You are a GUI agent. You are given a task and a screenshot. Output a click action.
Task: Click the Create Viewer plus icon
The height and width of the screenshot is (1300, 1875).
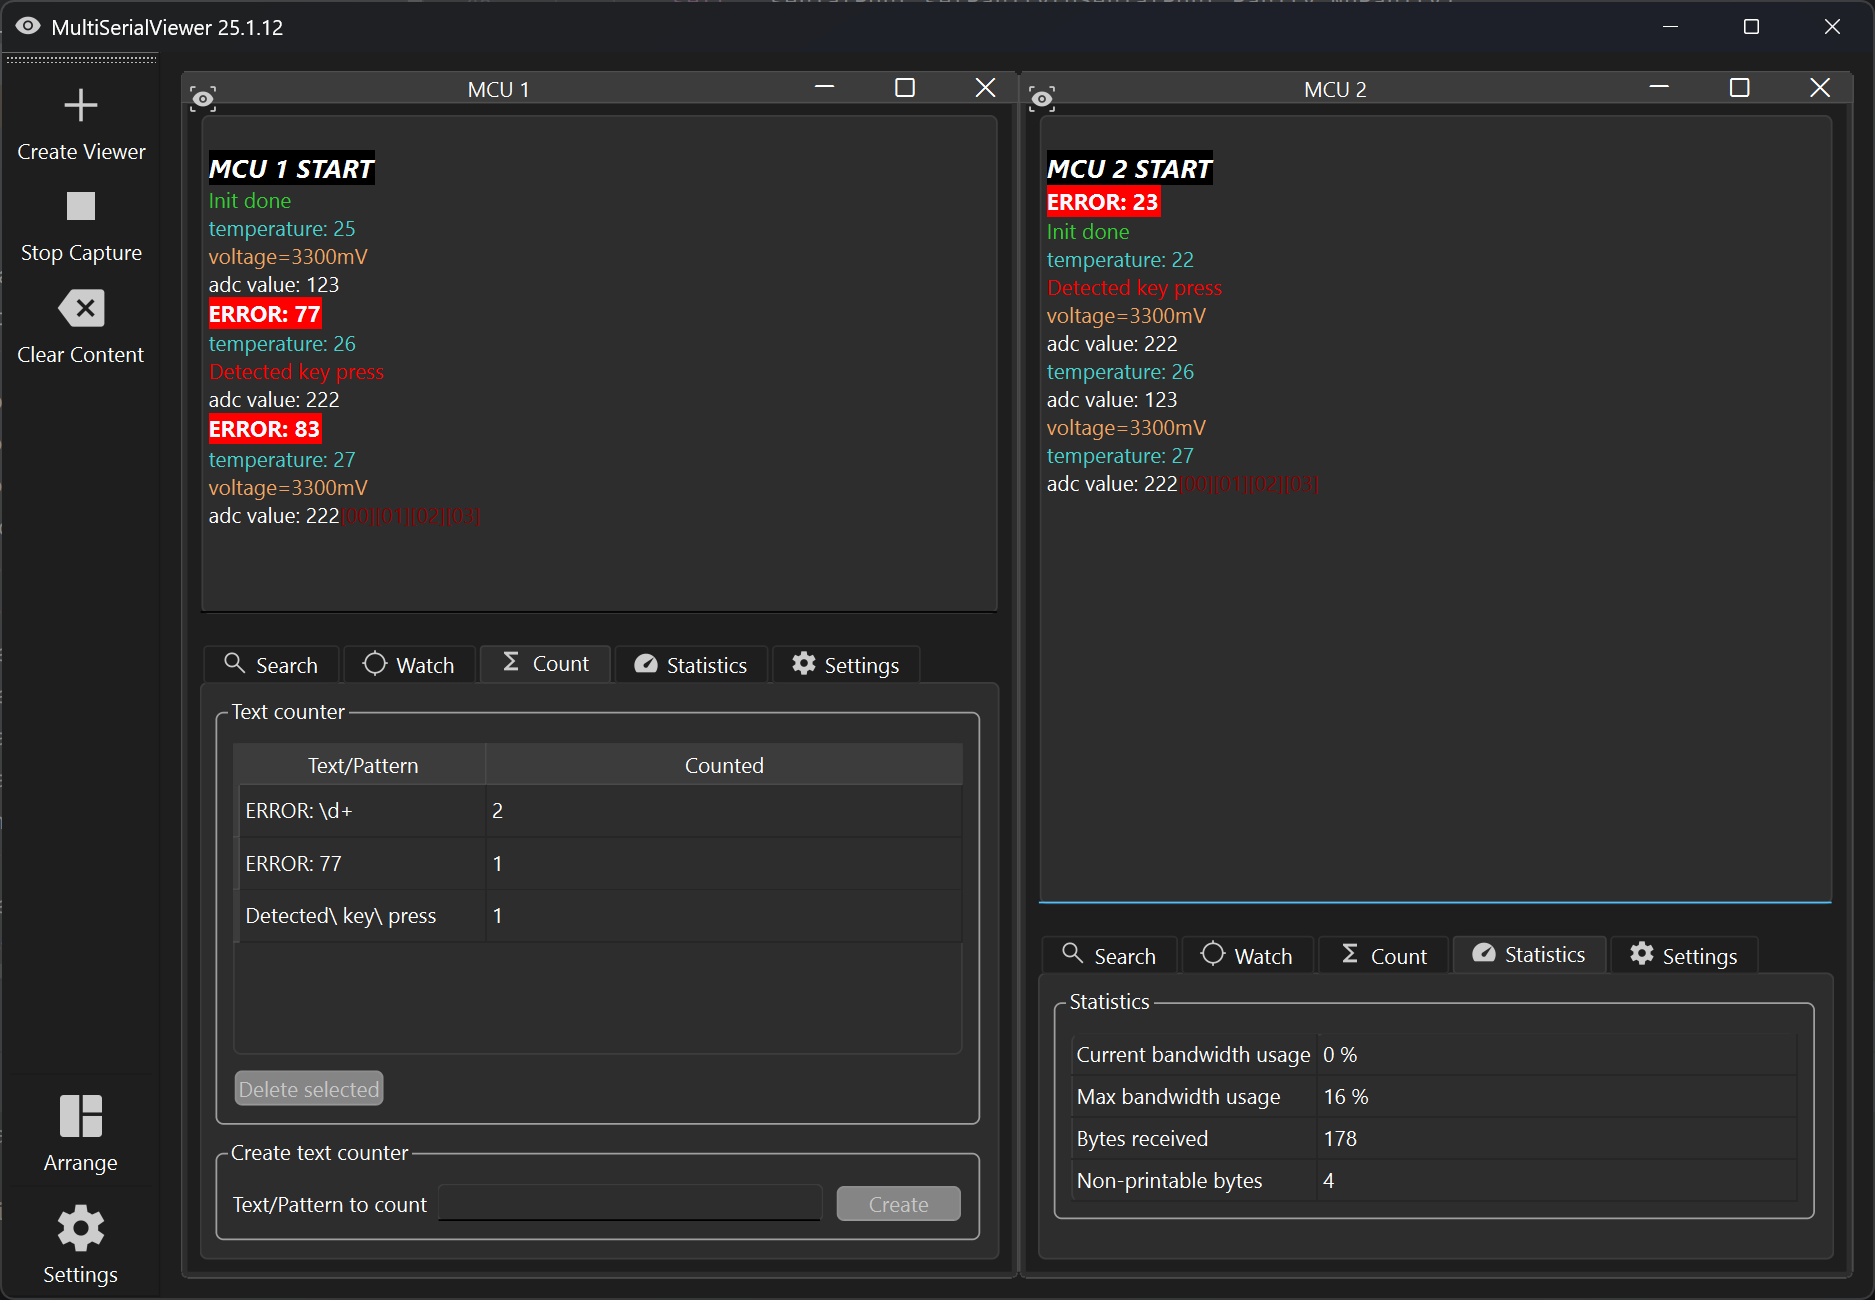[x=81, y=105]
